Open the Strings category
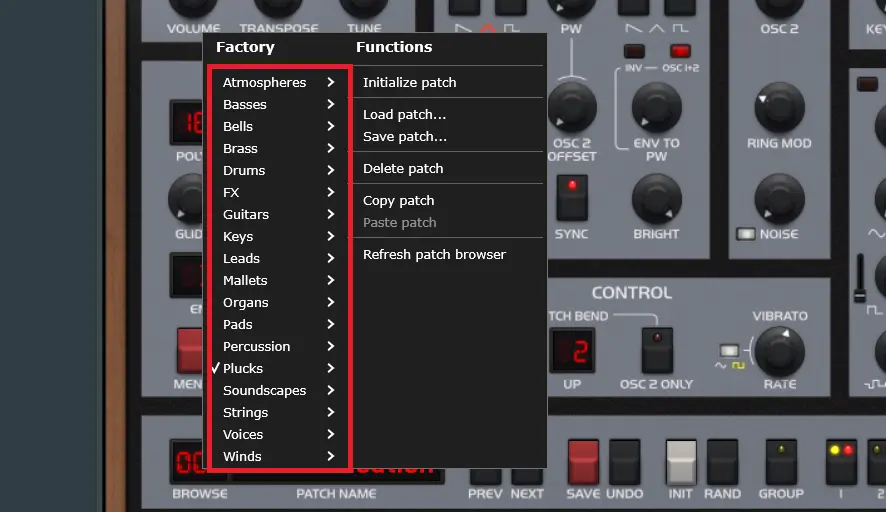 (279, 413)
